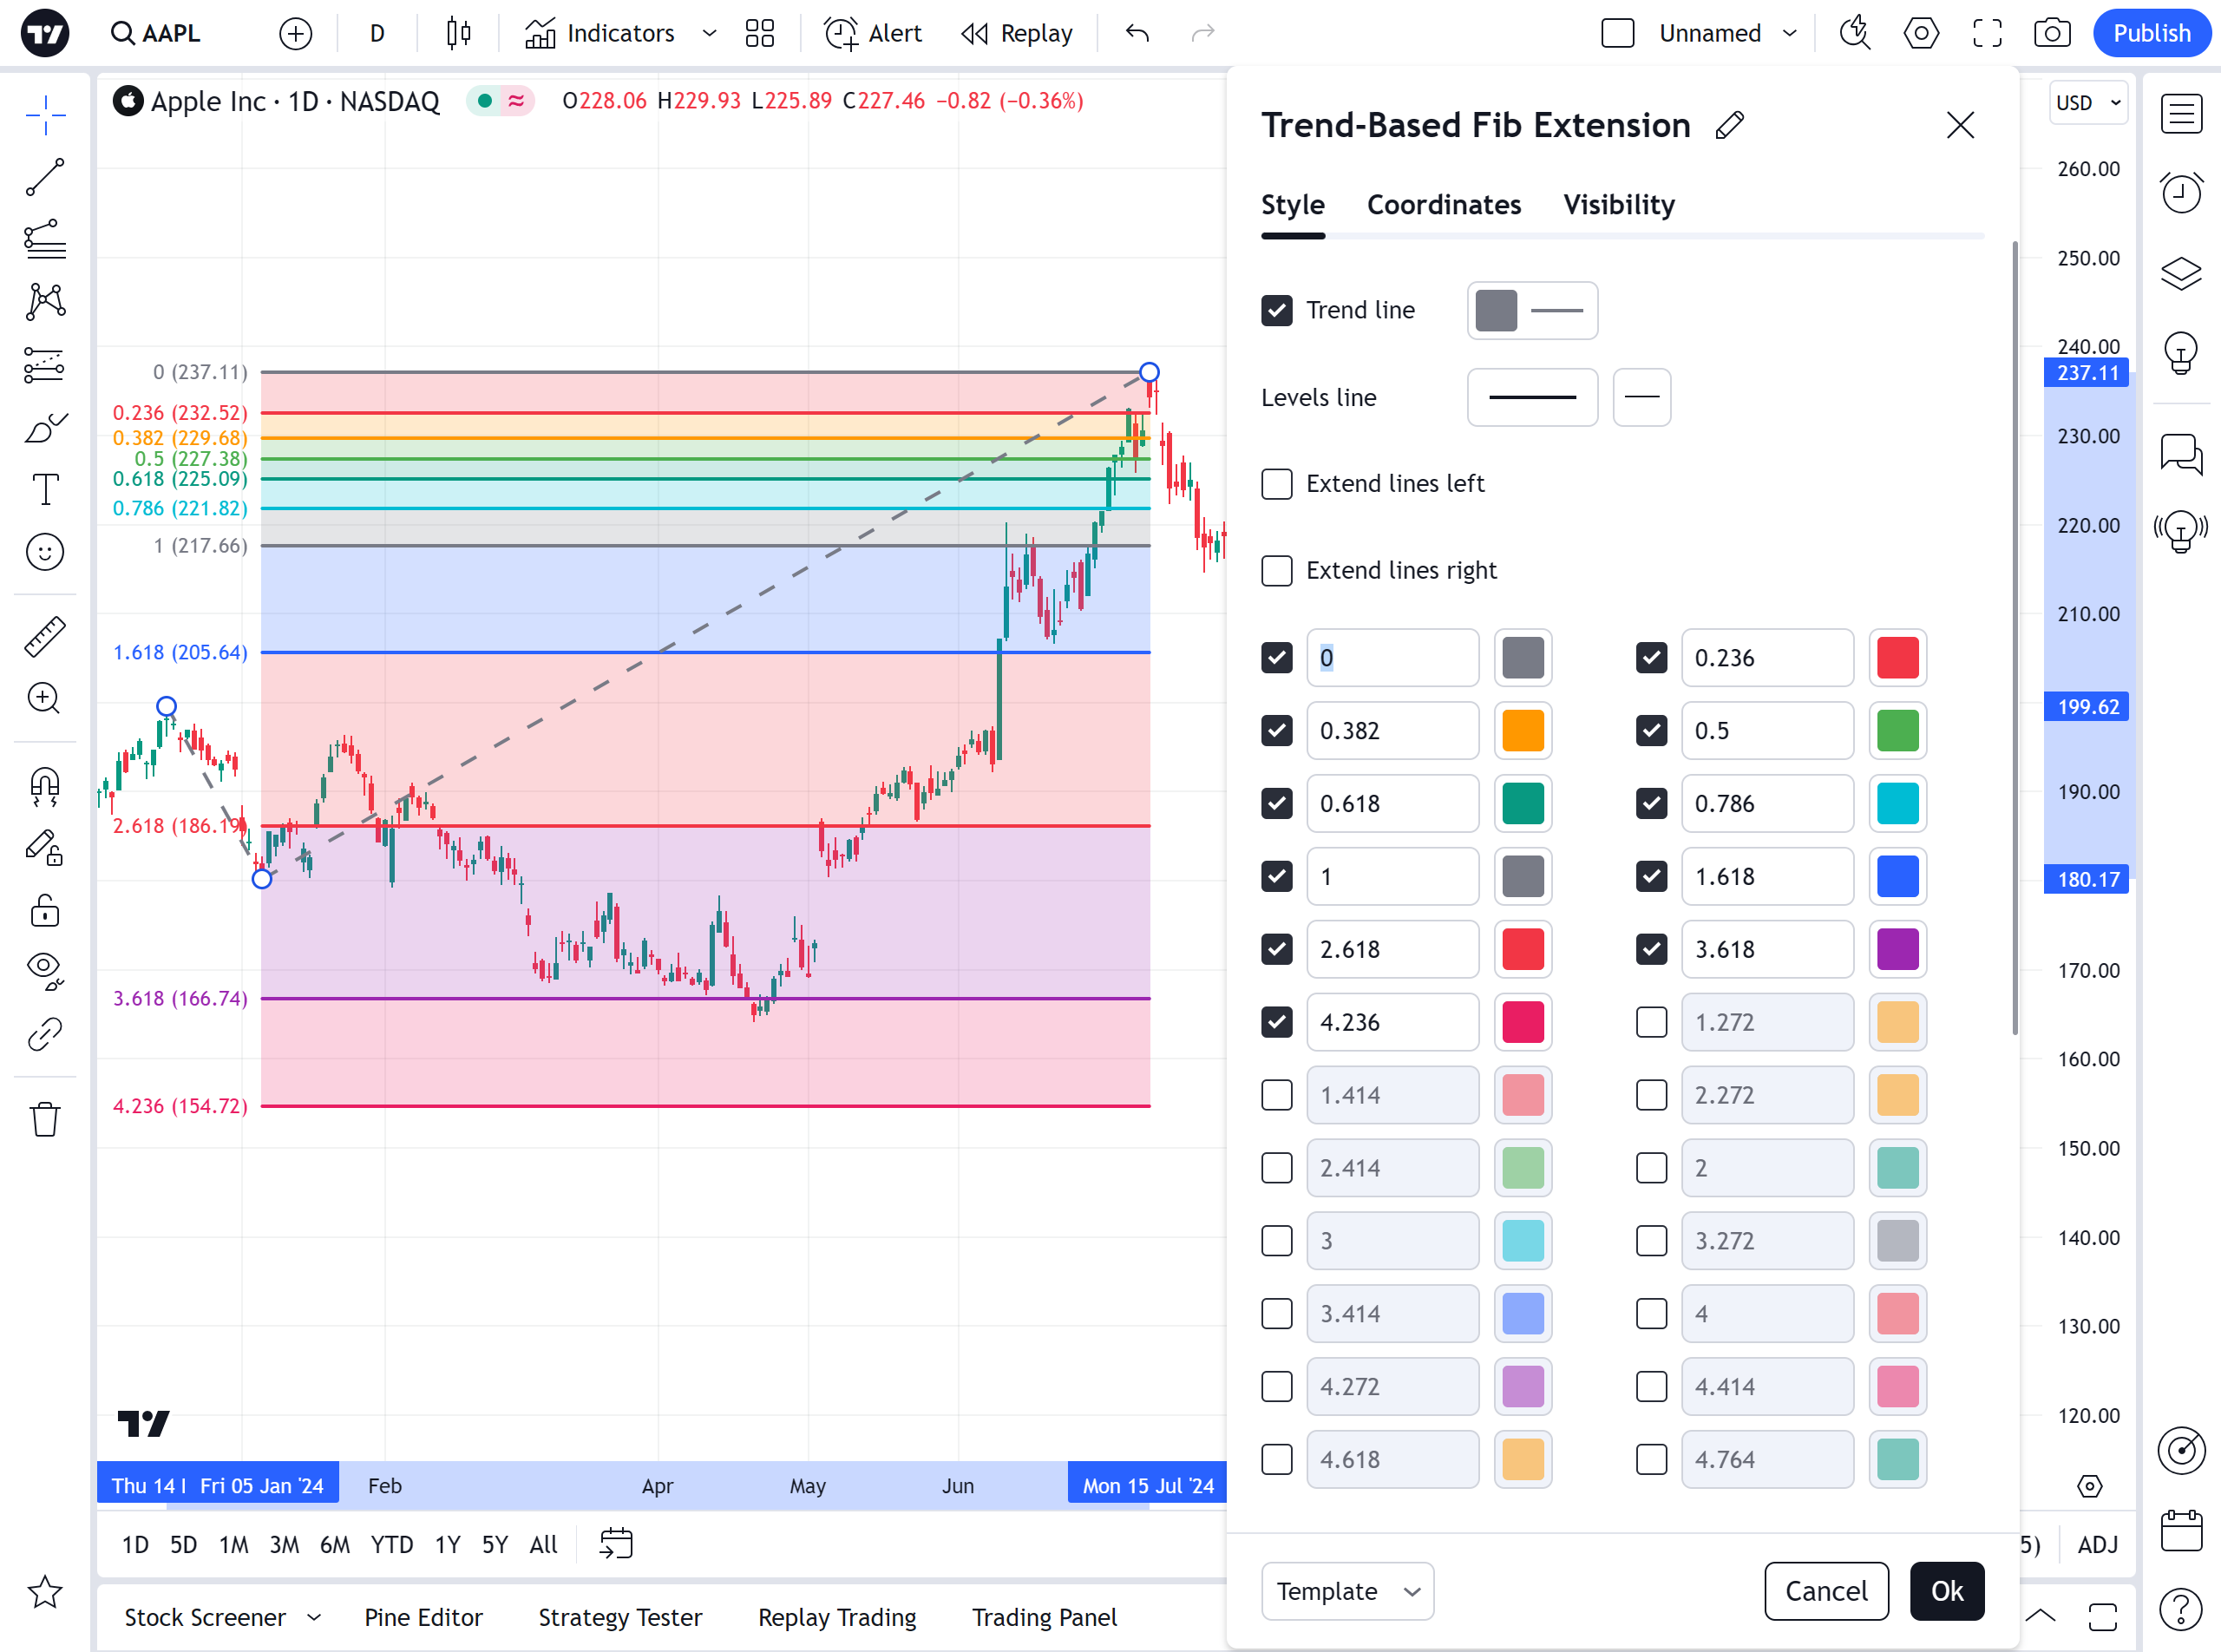Click the Cancel button
Screen dimensions: 2221x1652
click(1825, 1591)
